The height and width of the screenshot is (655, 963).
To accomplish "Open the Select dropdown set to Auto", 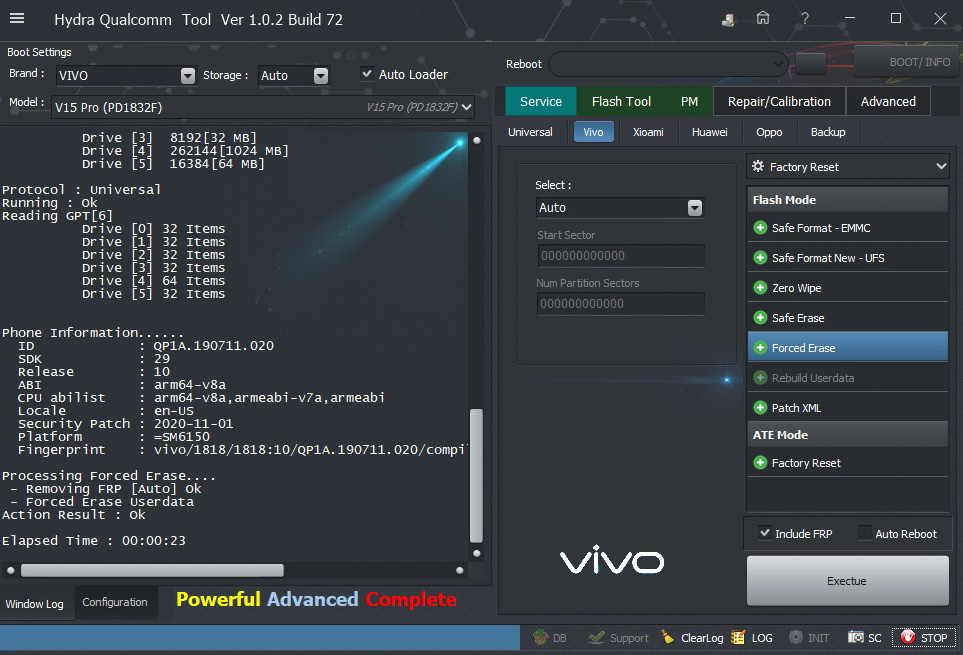I will coord(620,208).
